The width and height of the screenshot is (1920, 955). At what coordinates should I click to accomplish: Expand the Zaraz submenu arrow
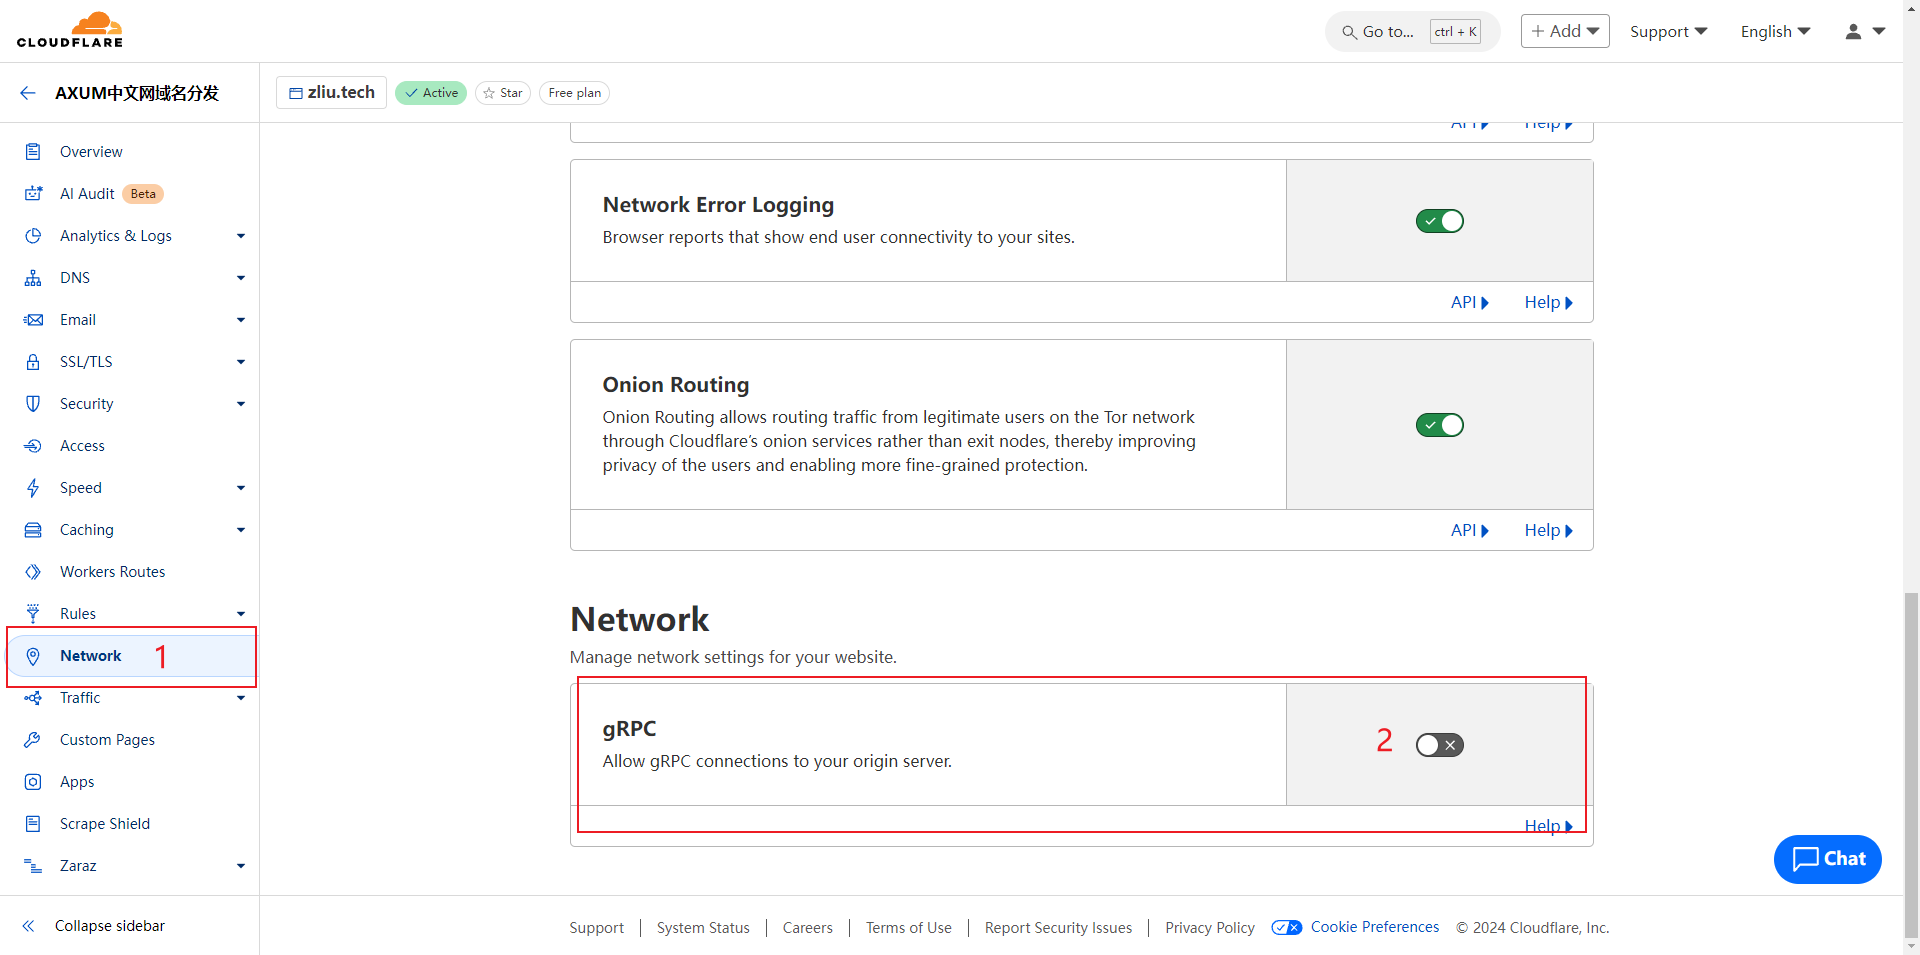tap(241, 866)
